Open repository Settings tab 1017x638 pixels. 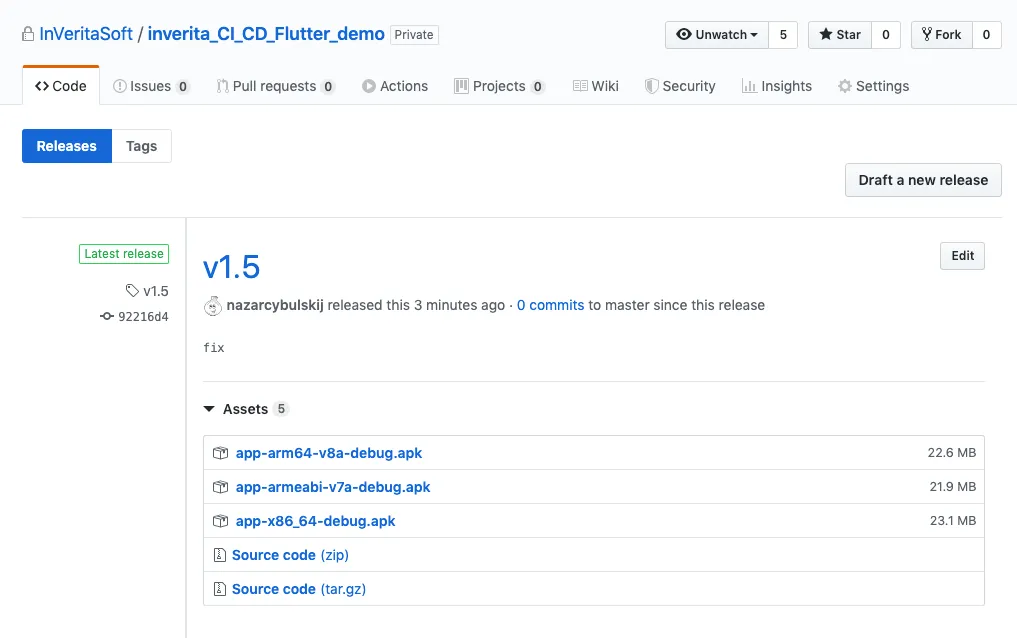874,86
